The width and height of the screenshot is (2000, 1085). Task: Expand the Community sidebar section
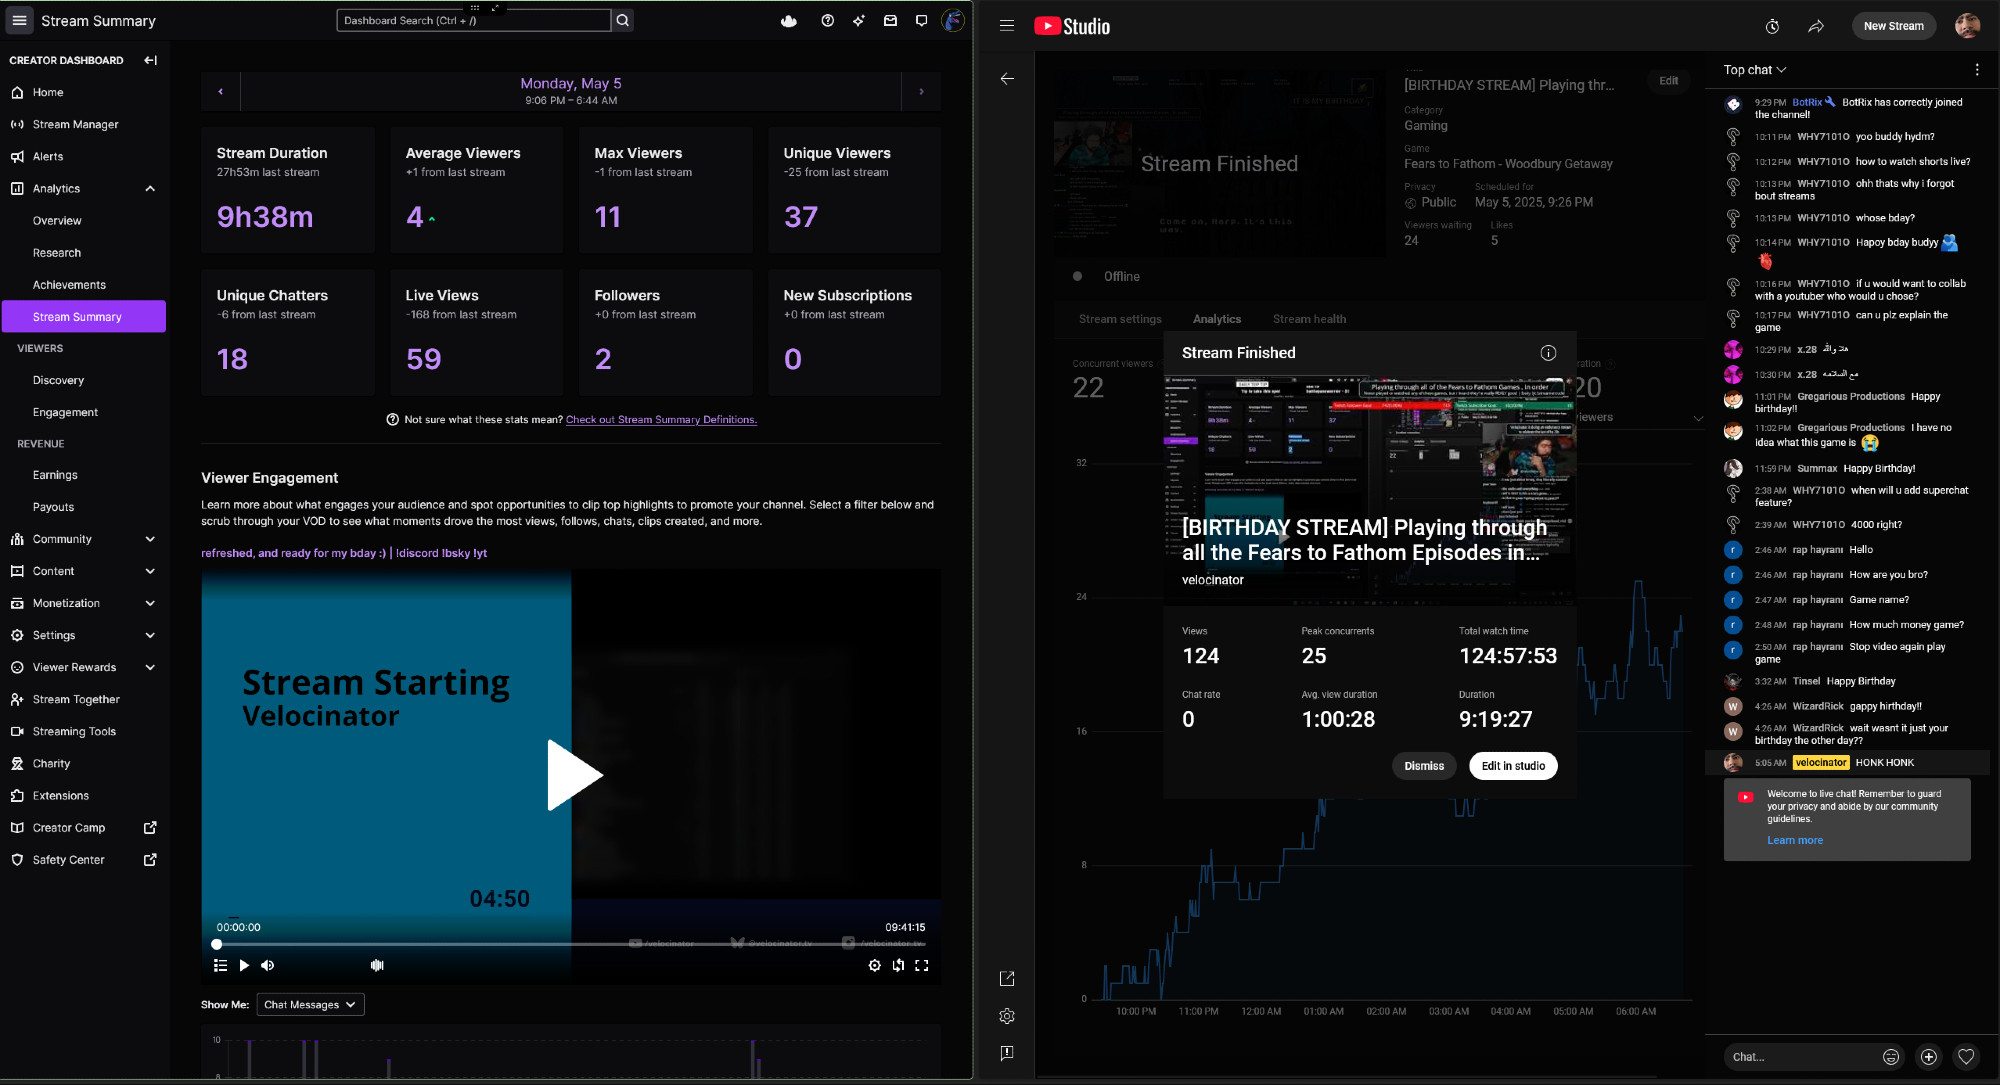point(150,539)
